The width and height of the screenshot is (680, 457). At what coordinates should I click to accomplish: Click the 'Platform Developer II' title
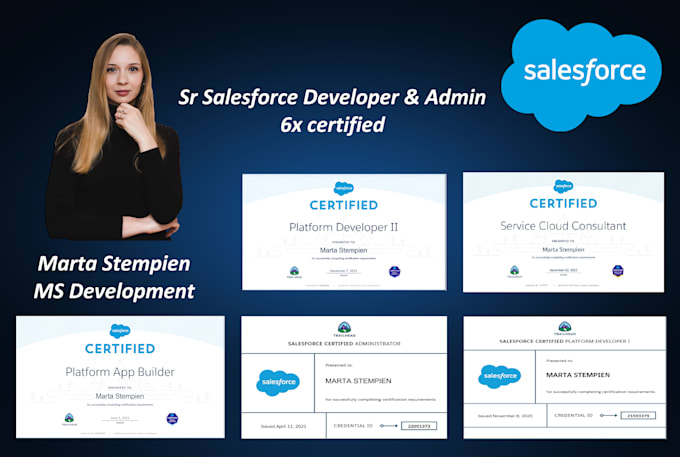tap(343, 227)
